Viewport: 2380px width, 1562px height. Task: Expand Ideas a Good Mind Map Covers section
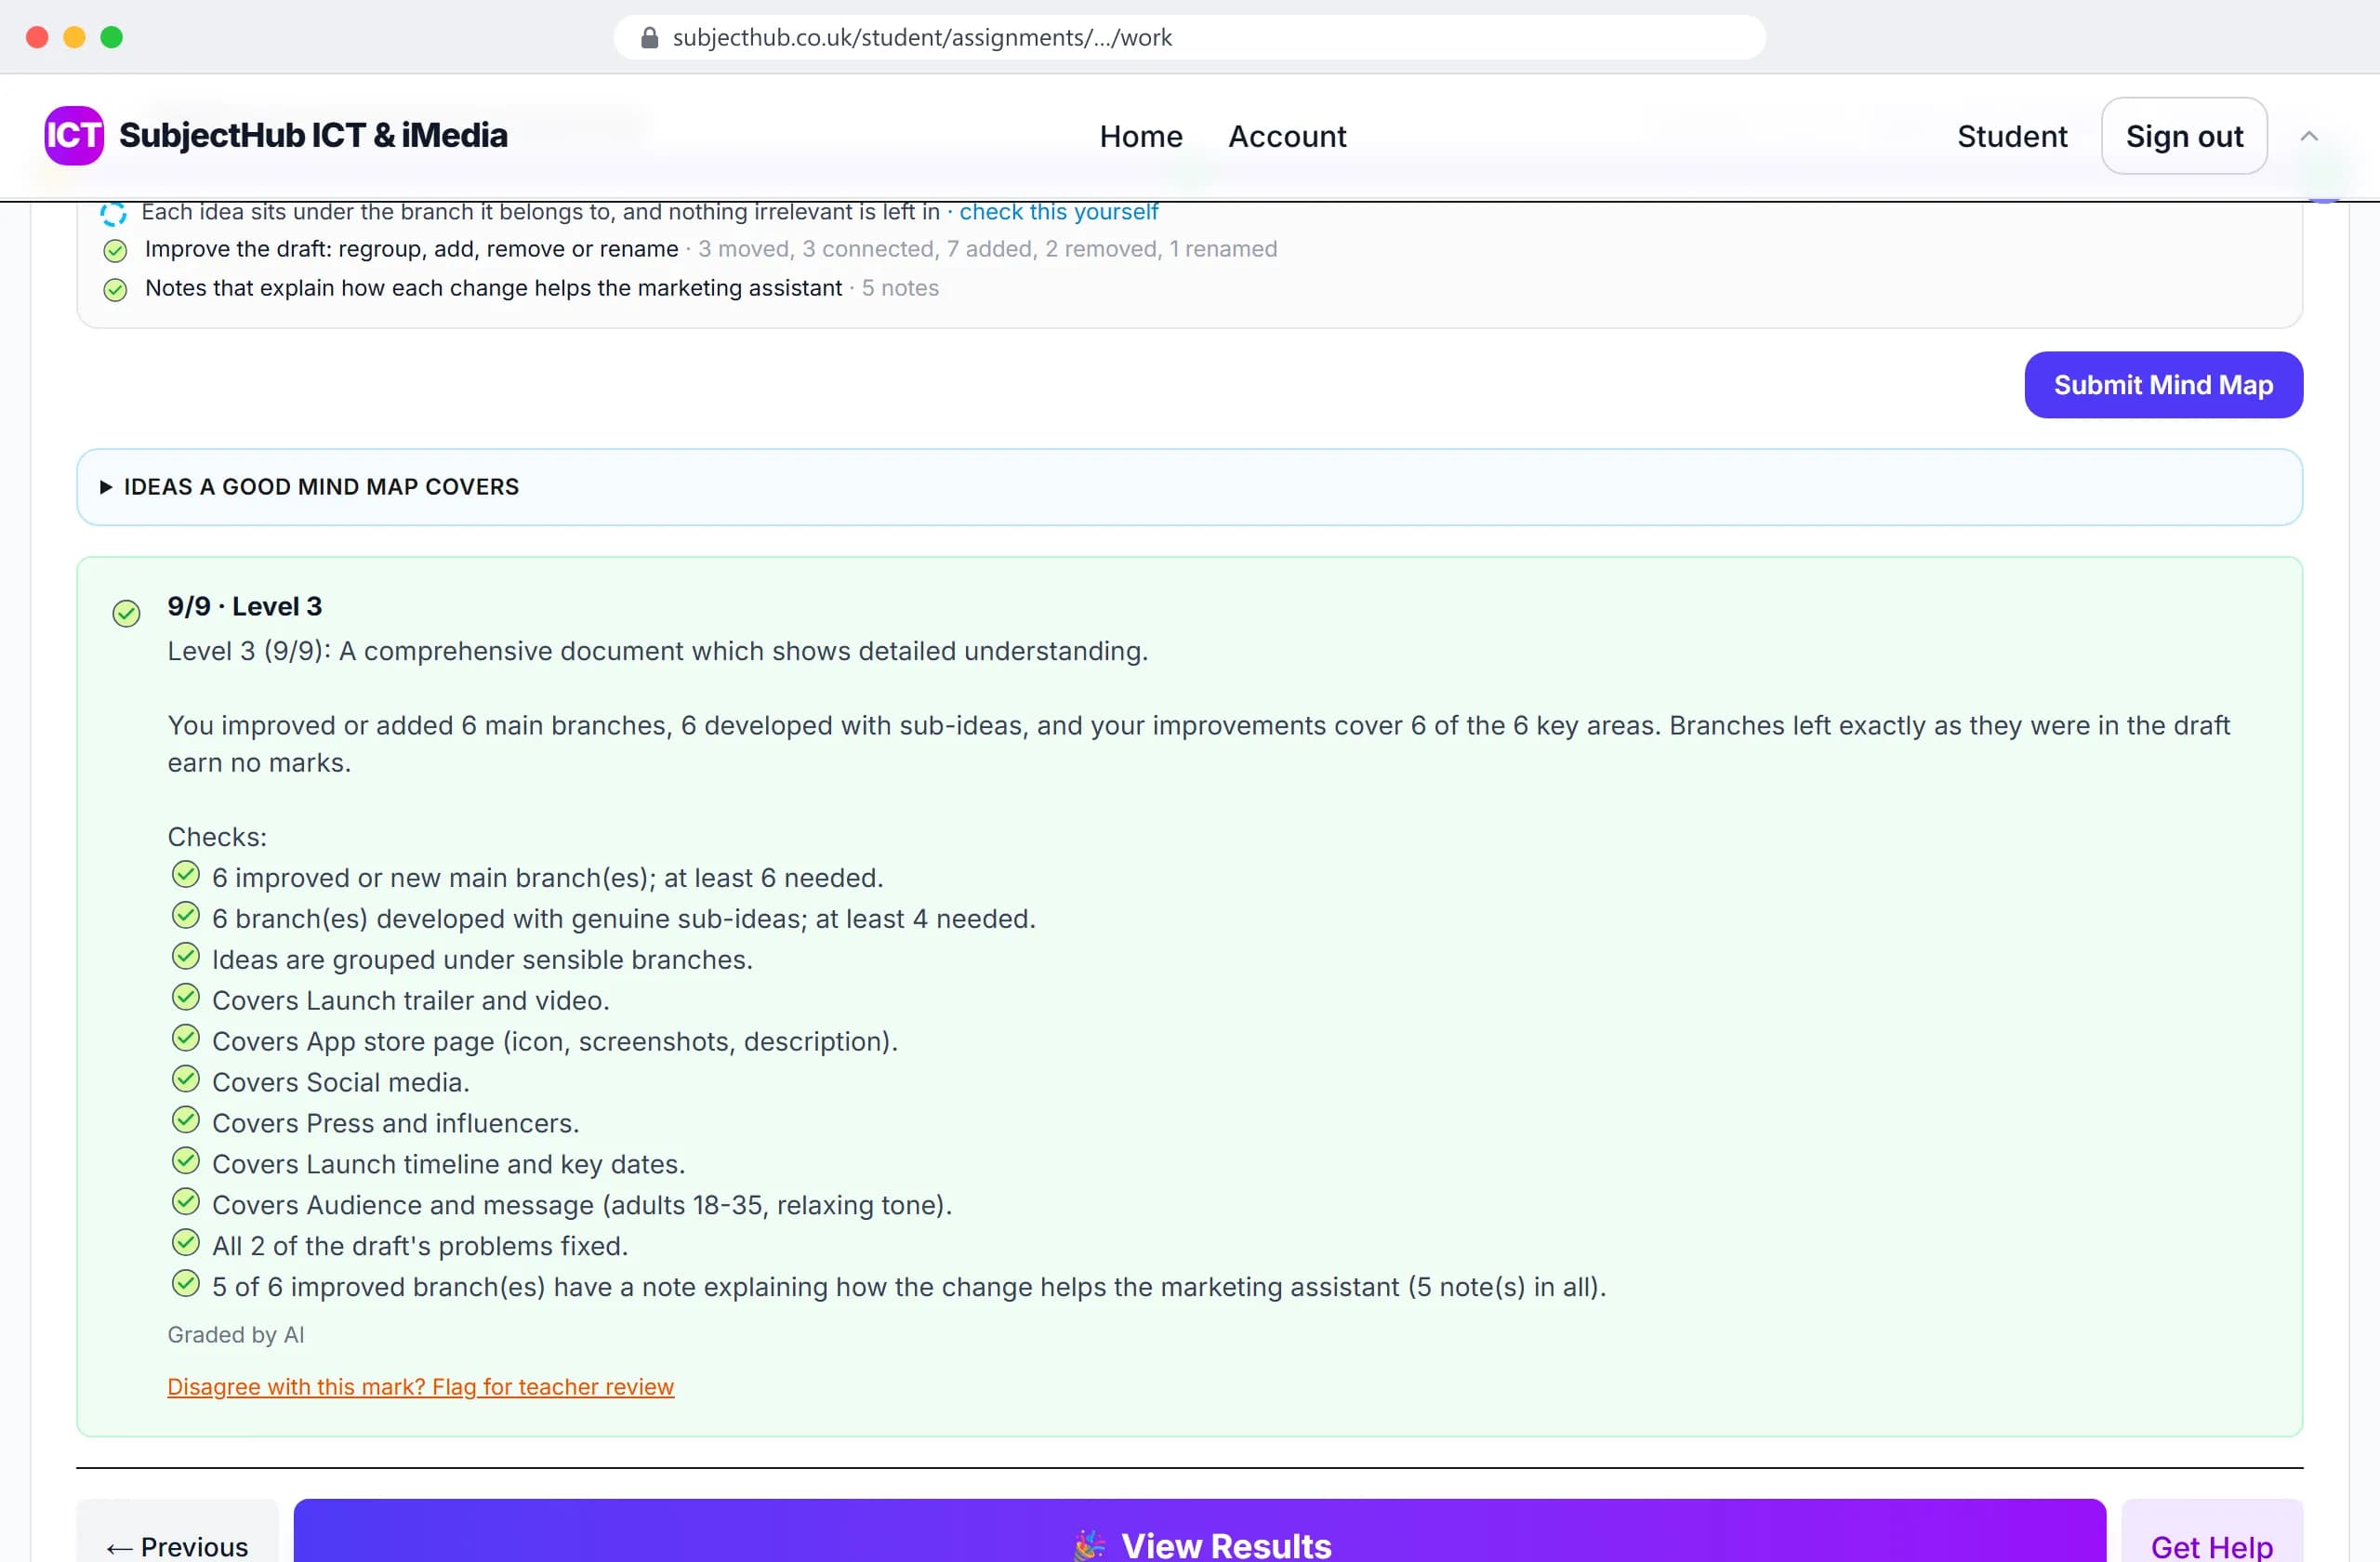1189,487
